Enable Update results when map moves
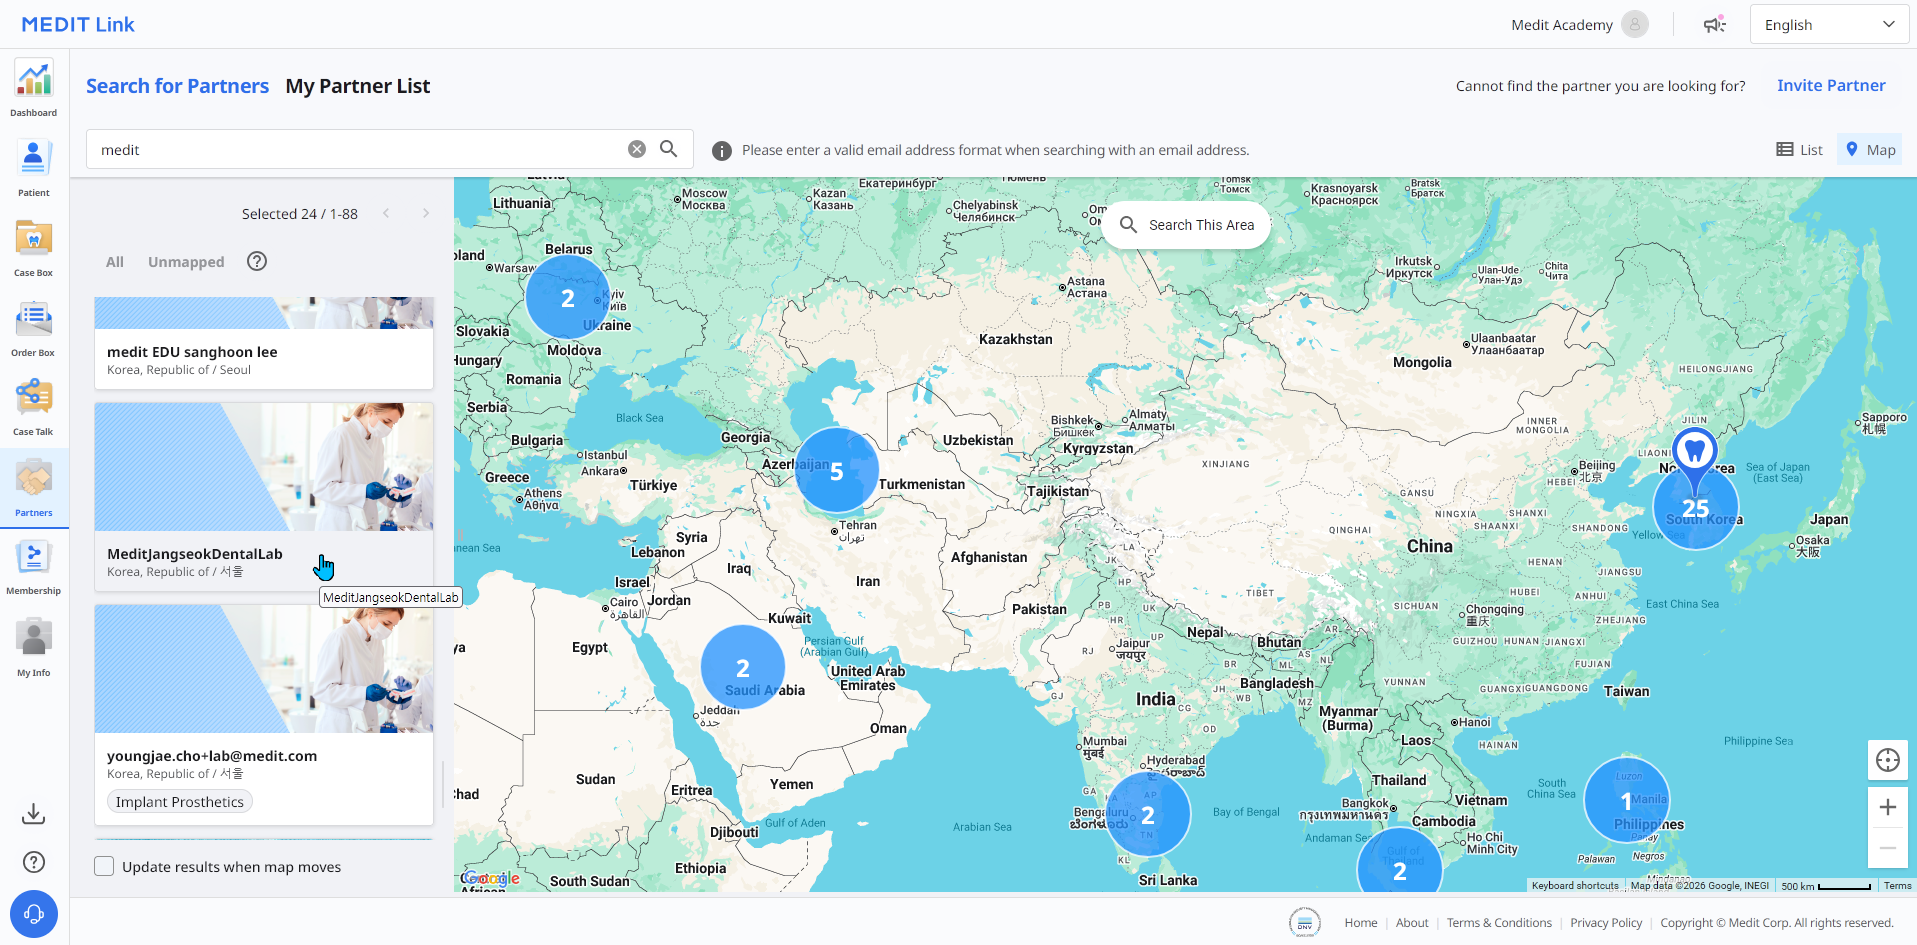 (x=104, y=867)
